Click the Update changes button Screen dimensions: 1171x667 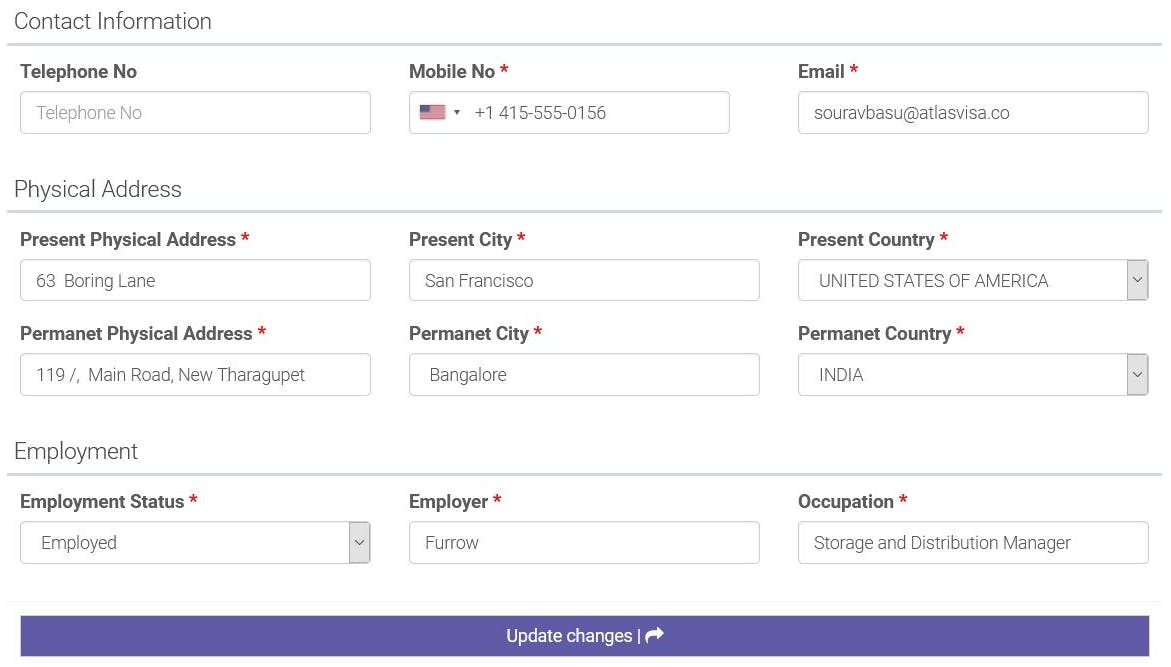point(584,636)
